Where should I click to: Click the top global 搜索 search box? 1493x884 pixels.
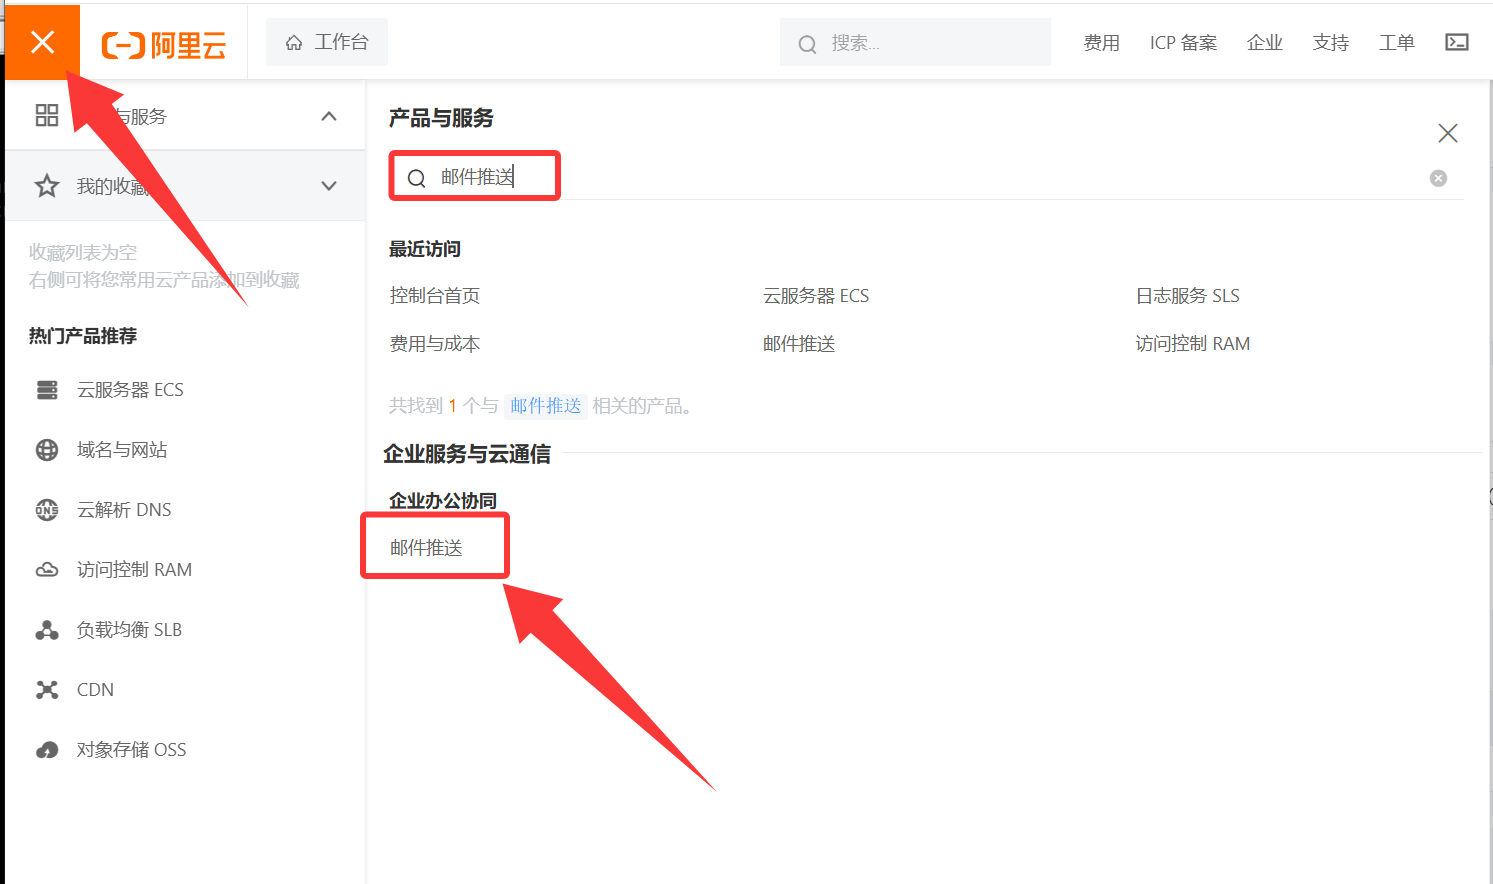click(915, 43)
